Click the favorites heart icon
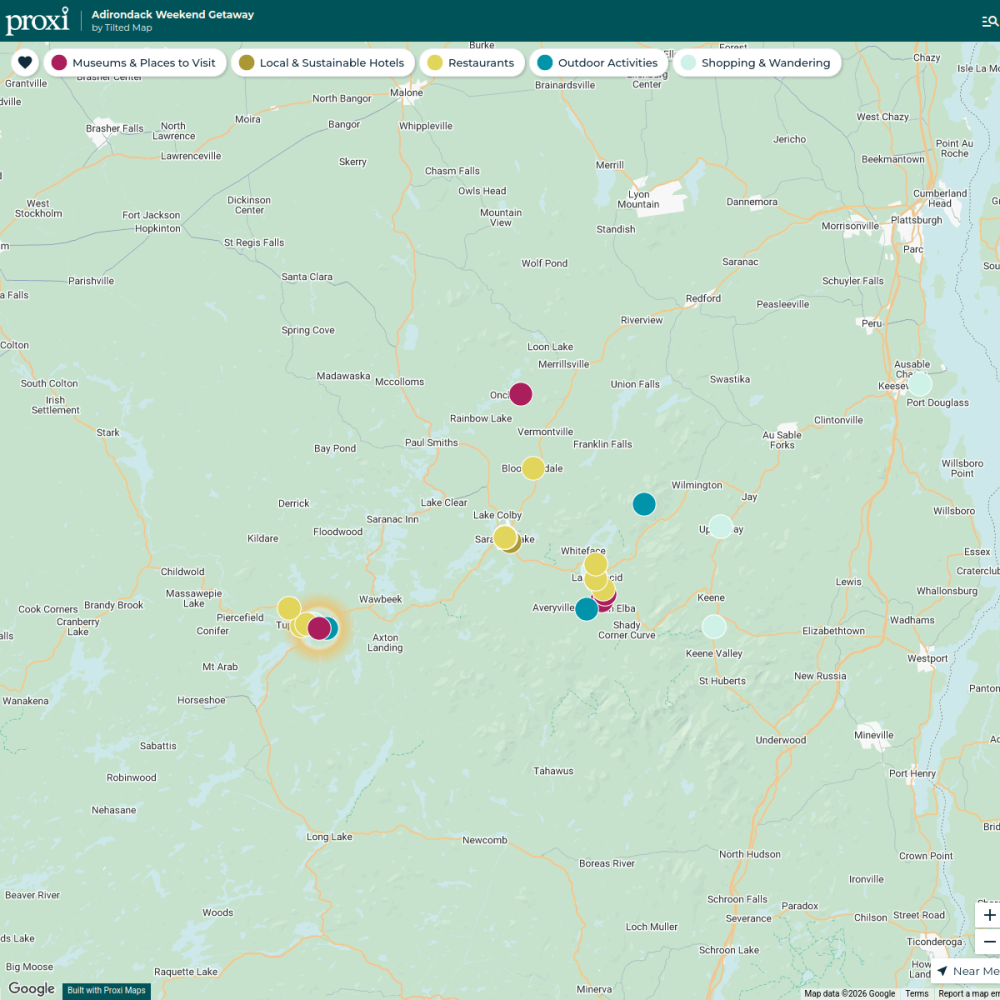This screenshot has width=1000, height=1000. (25, 62)
